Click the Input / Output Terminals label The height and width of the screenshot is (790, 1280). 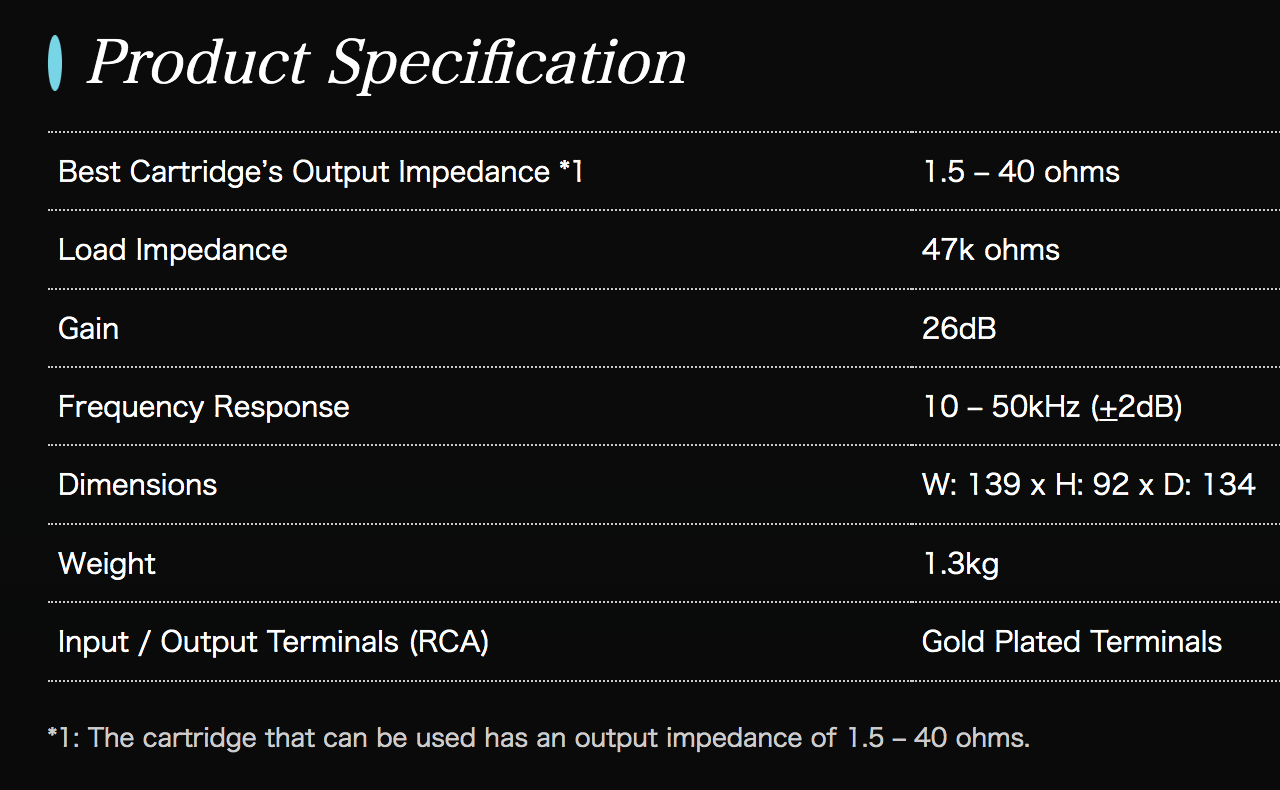point(230,642)
